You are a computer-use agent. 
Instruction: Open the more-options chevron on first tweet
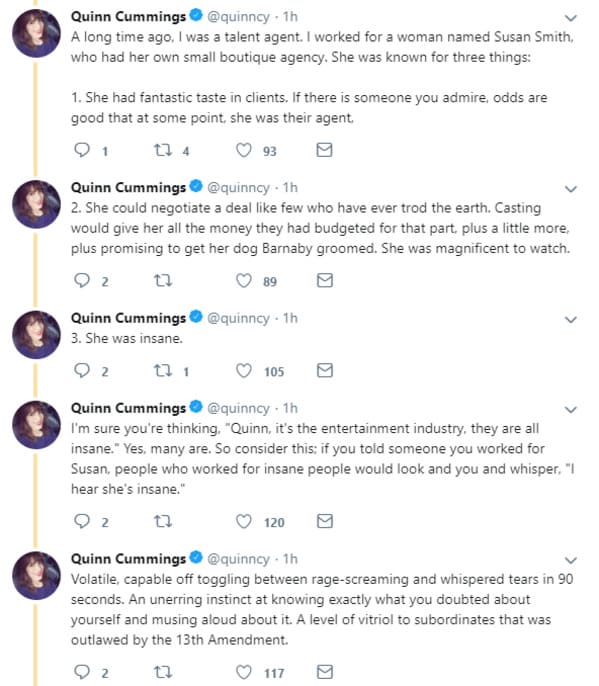[x=571, y=18]
